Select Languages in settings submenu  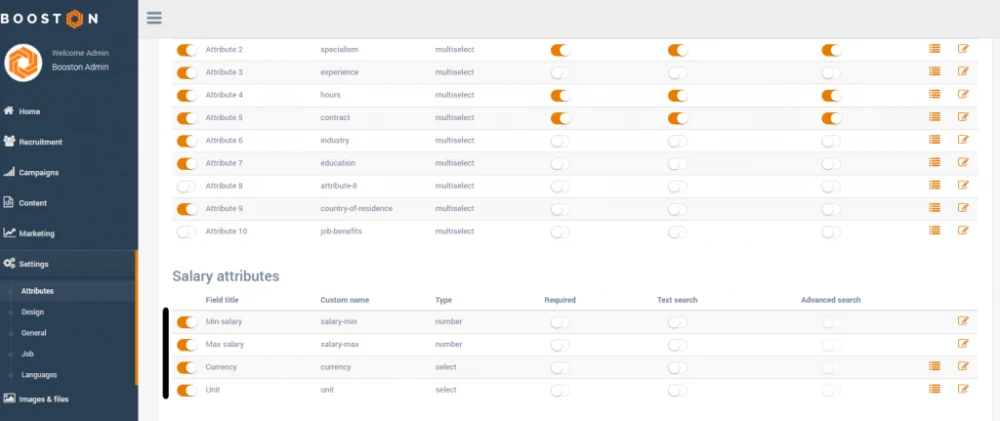tap(39, 375)
